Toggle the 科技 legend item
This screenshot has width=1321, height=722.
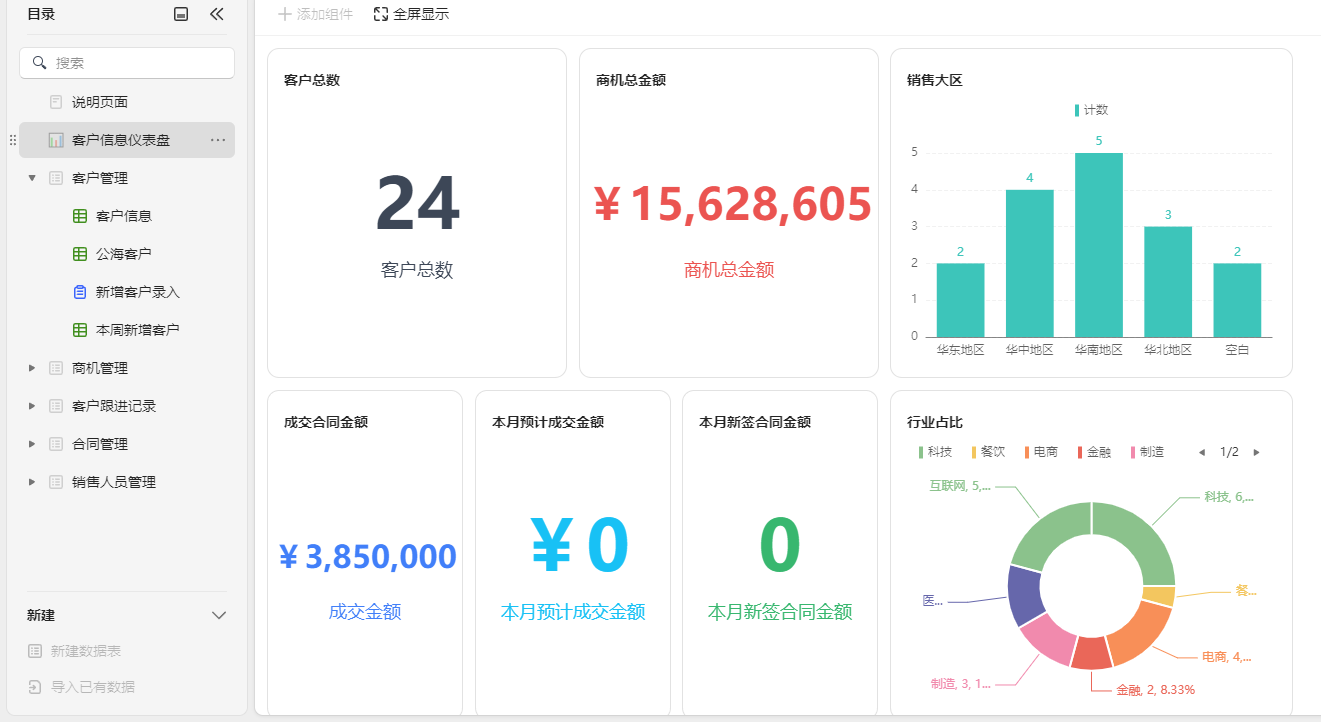click(933, 452)
